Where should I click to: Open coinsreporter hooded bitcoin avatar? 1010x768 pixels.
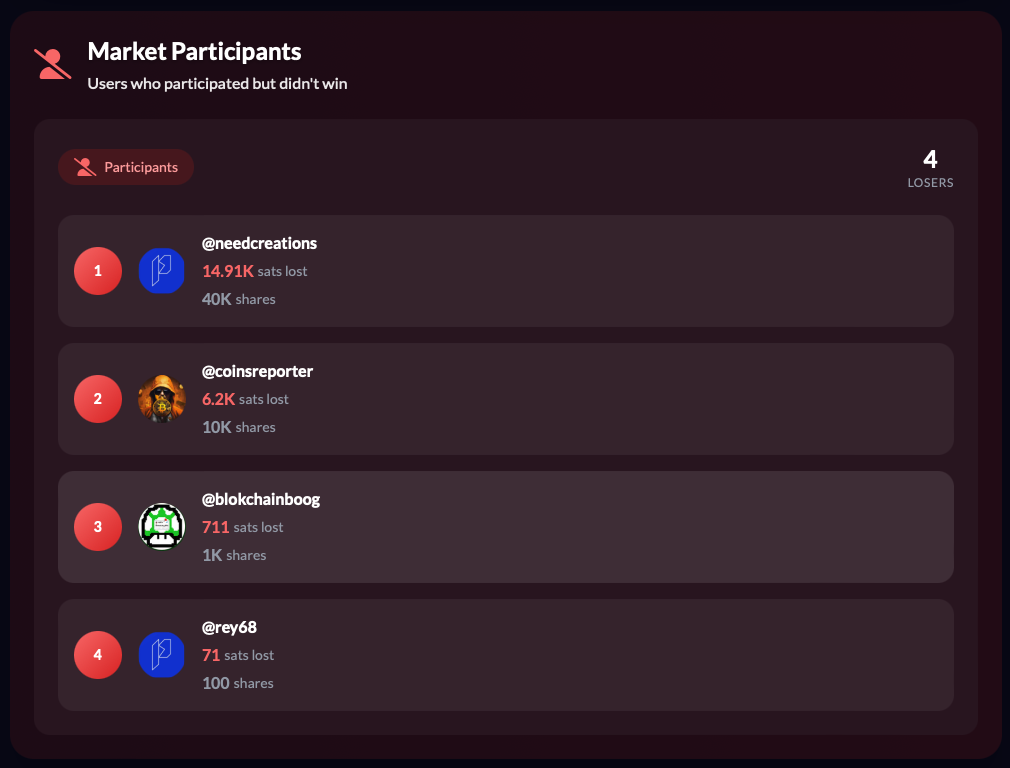coord(162,399)
